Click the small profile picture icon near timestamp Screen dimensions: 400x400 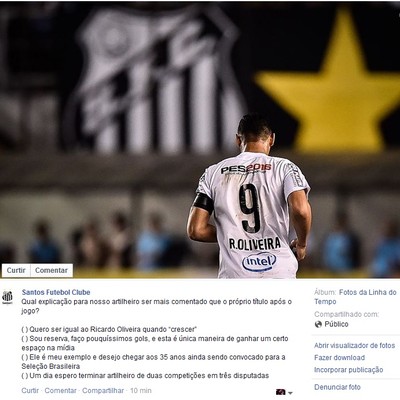tap(281, 392)
